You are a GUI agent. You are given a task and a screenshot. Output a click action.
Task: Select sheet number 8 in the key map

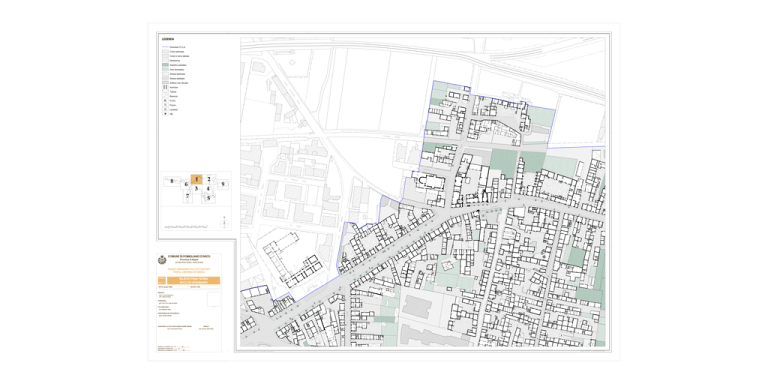[171, 181]
